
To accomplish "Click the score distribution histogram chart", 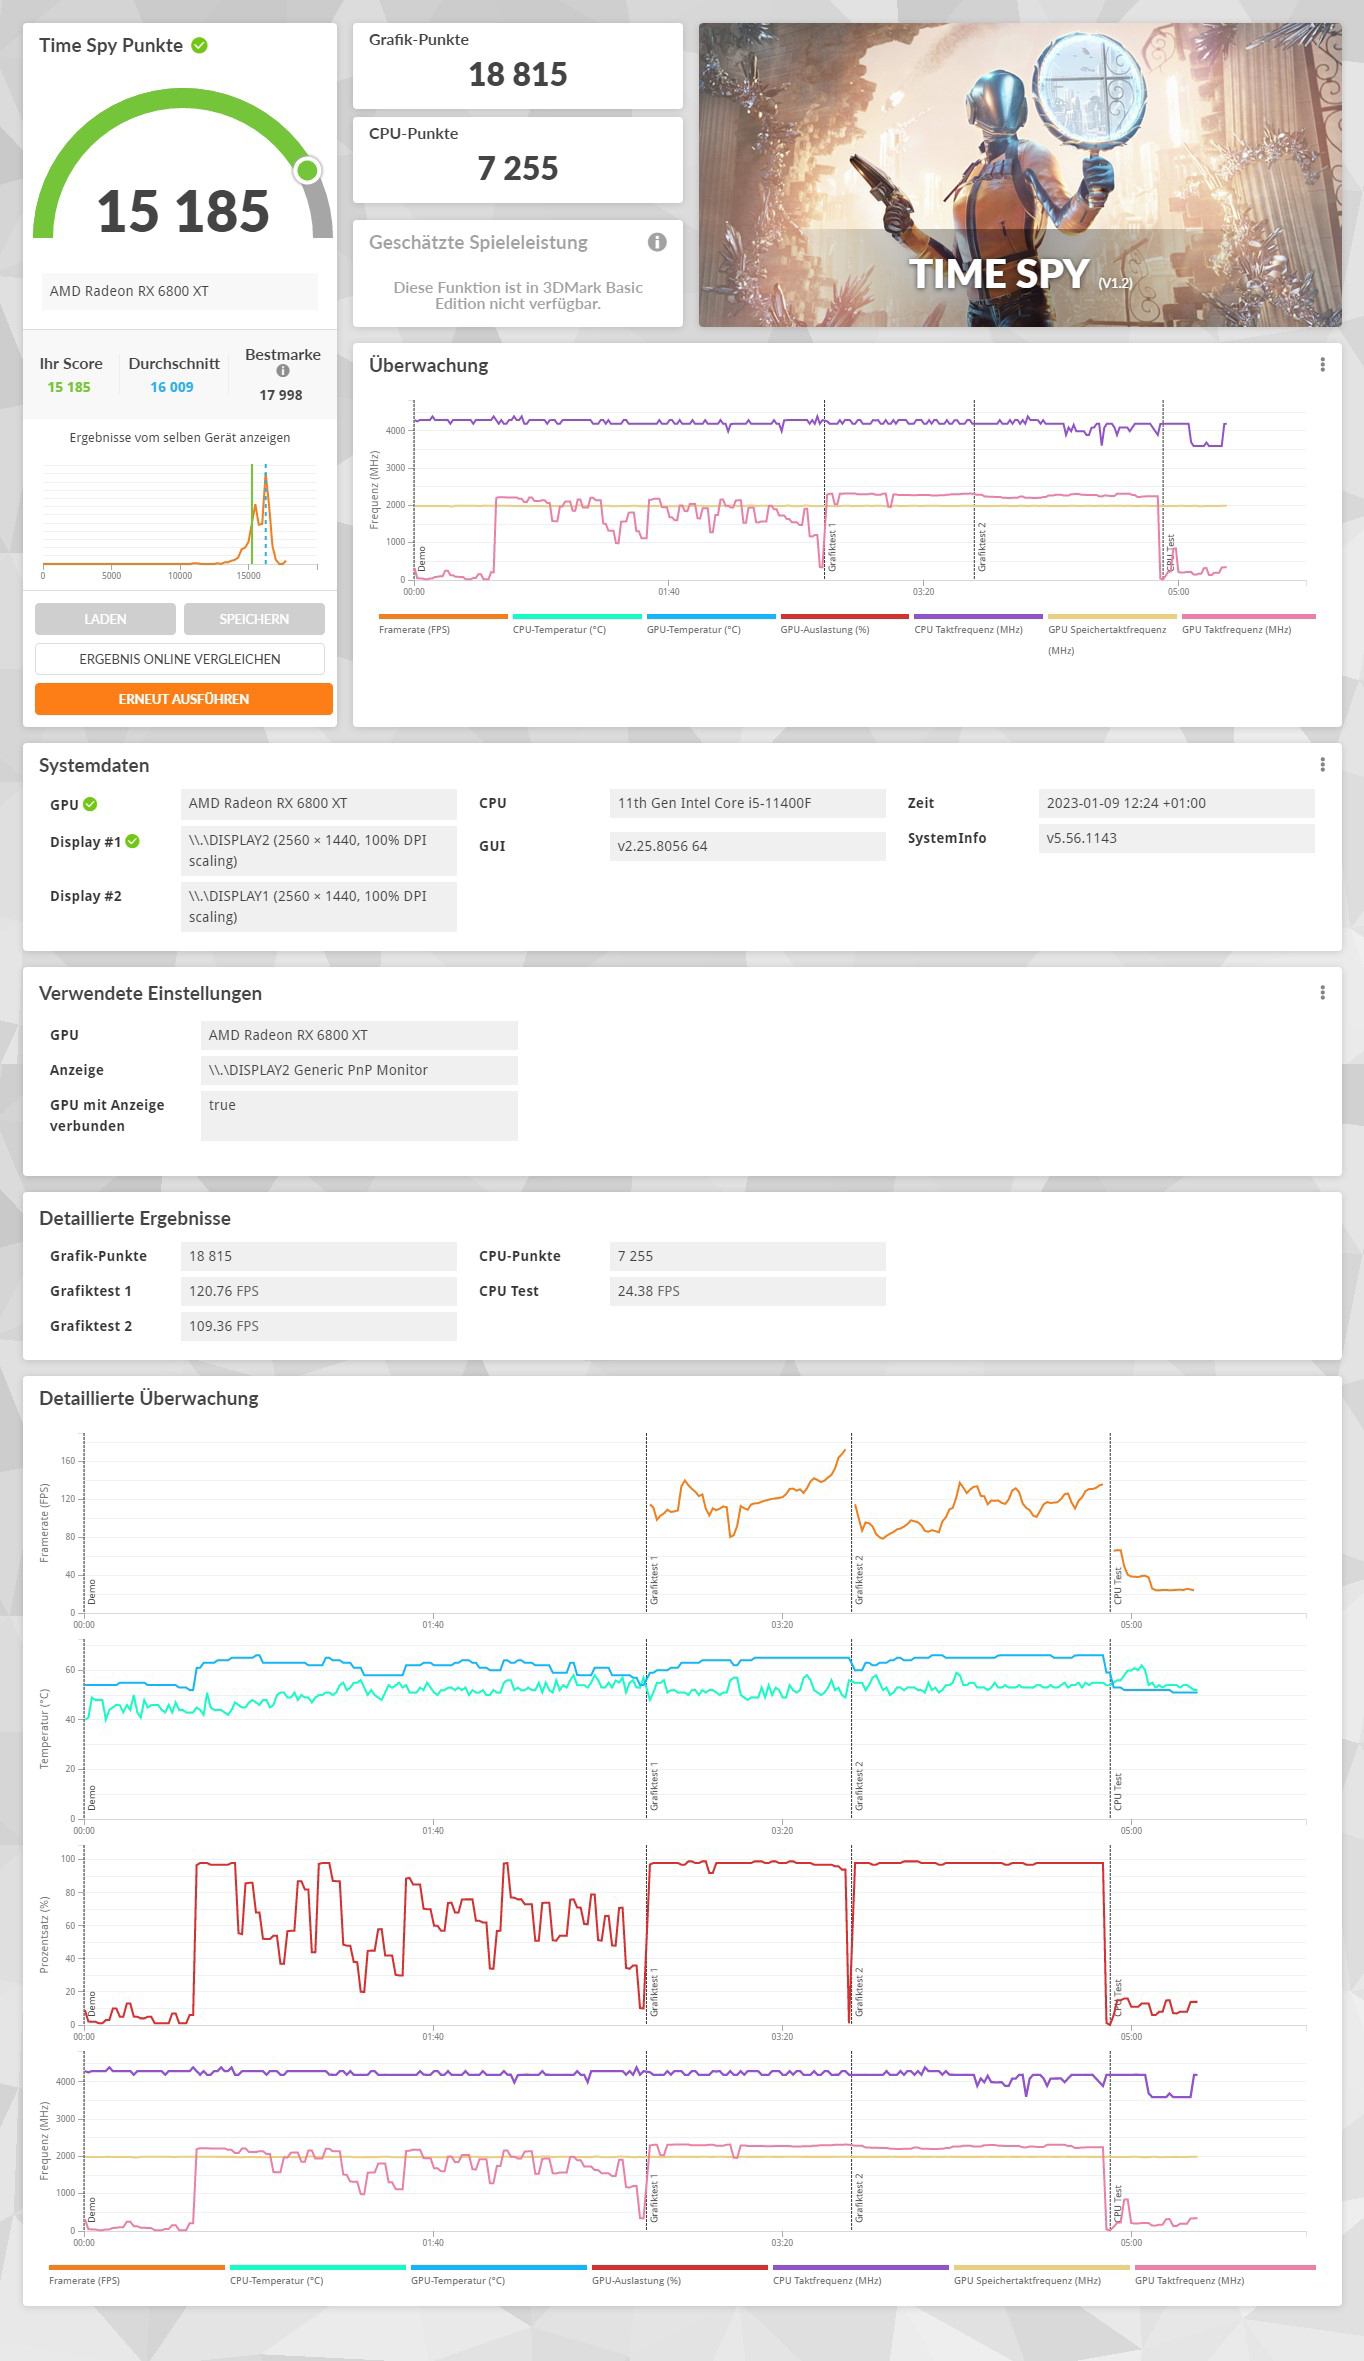I will click(x=180, y=517).
